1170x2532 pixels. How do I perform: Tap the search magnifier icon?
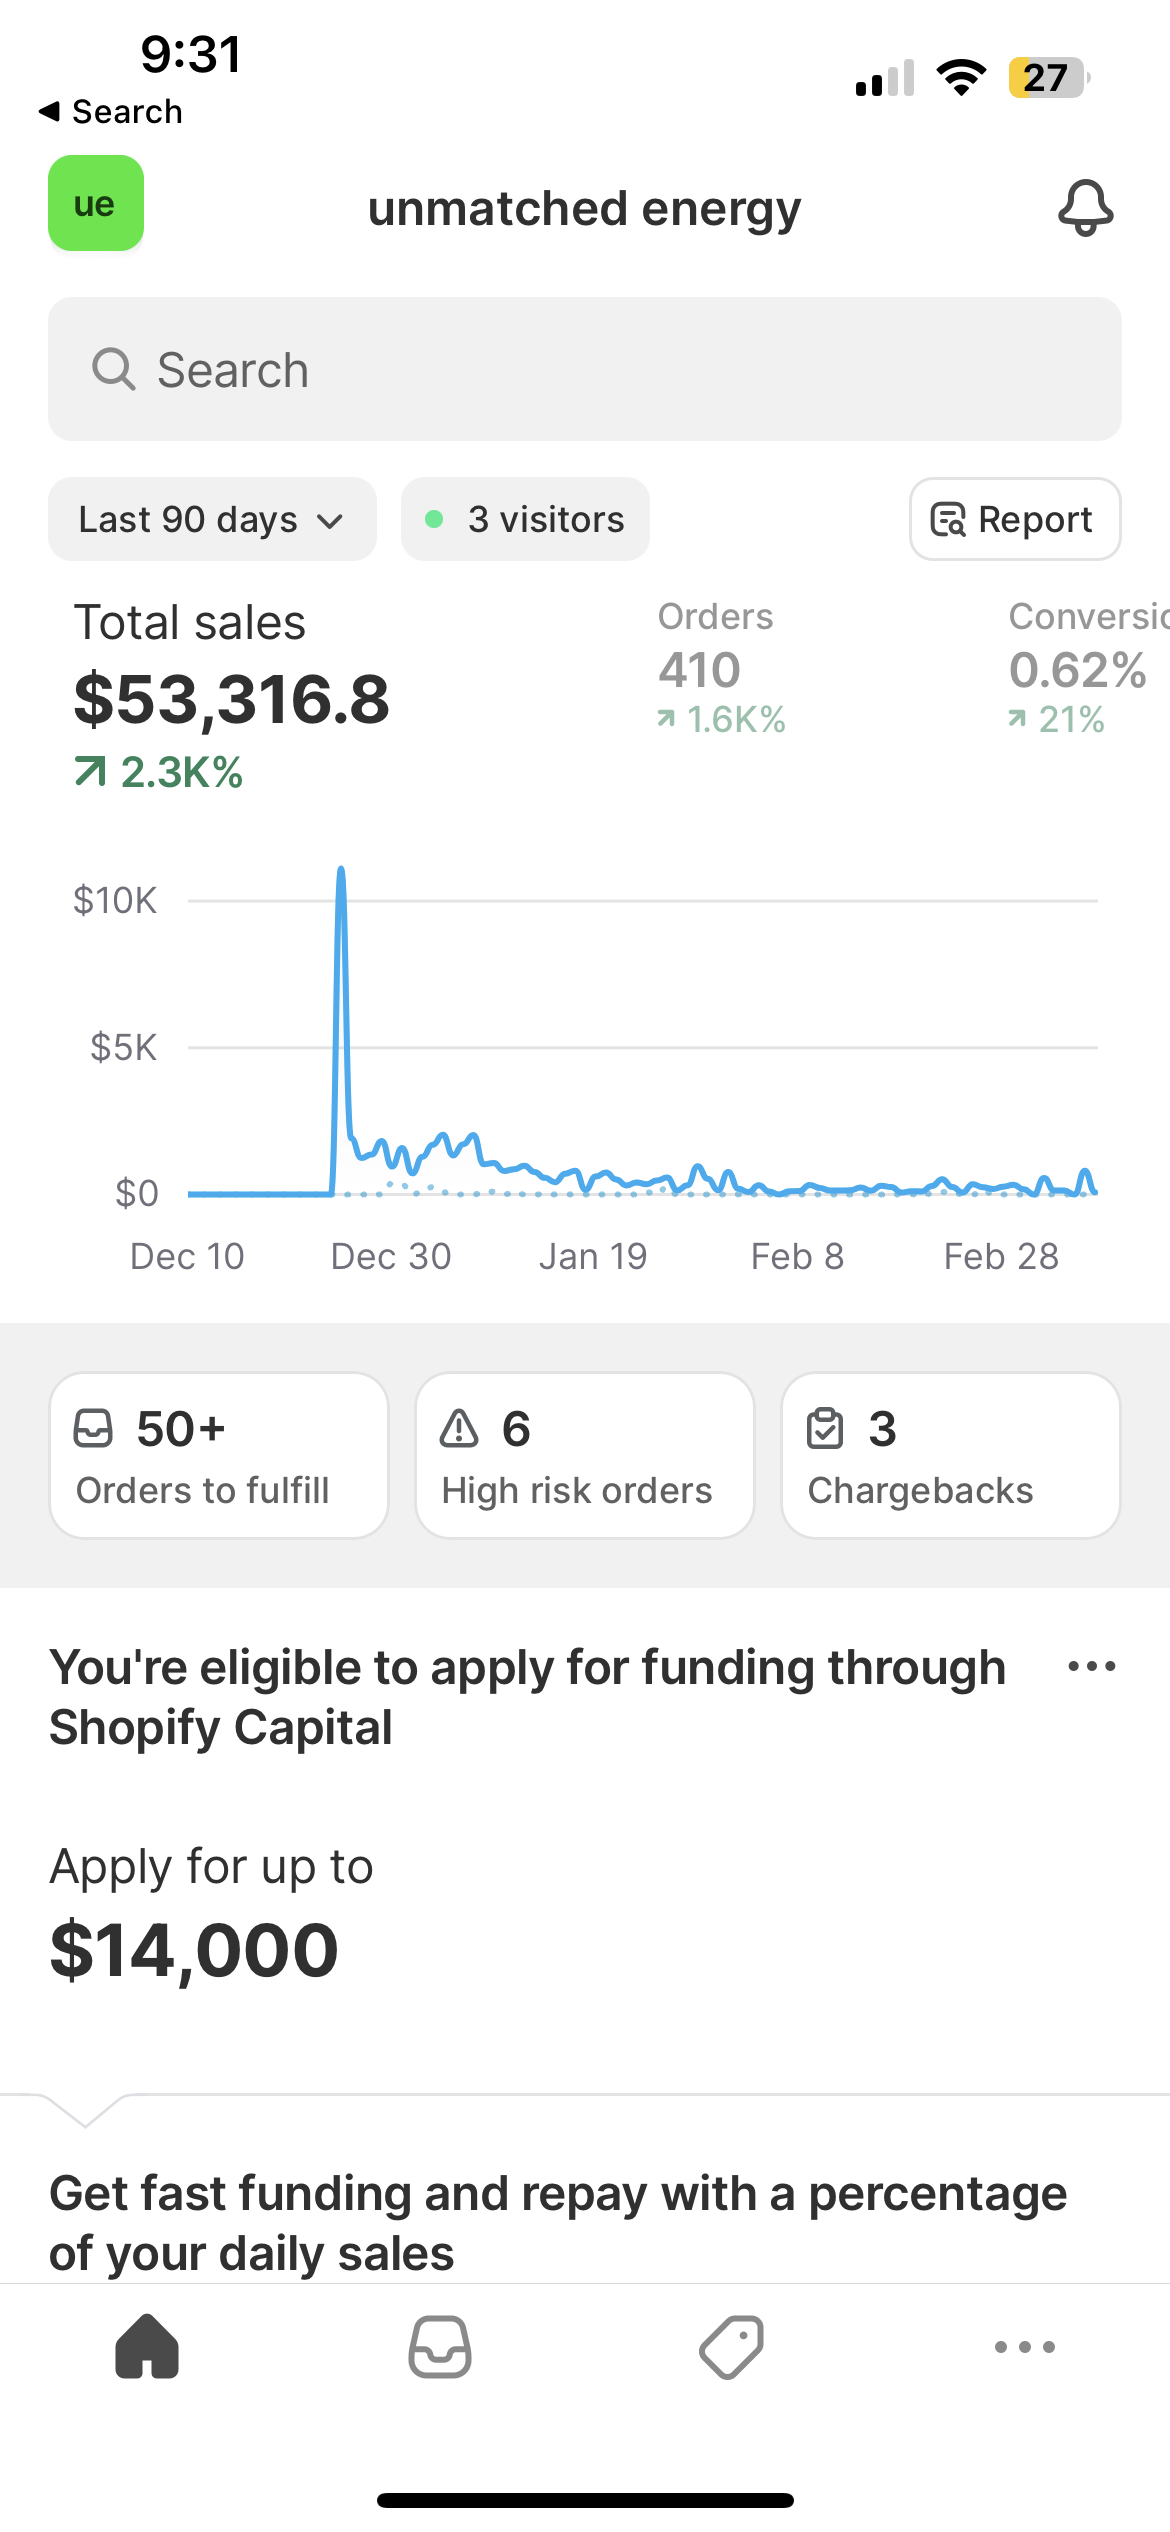113,369
